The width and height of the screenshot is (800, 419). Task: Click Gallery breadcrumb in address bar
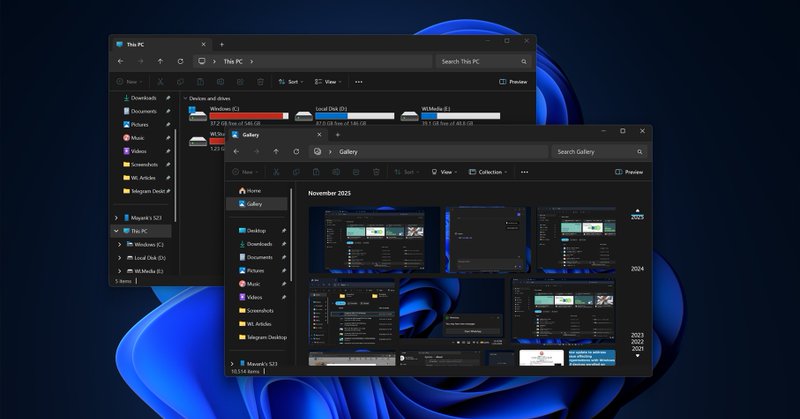click(x=348, y=152)
